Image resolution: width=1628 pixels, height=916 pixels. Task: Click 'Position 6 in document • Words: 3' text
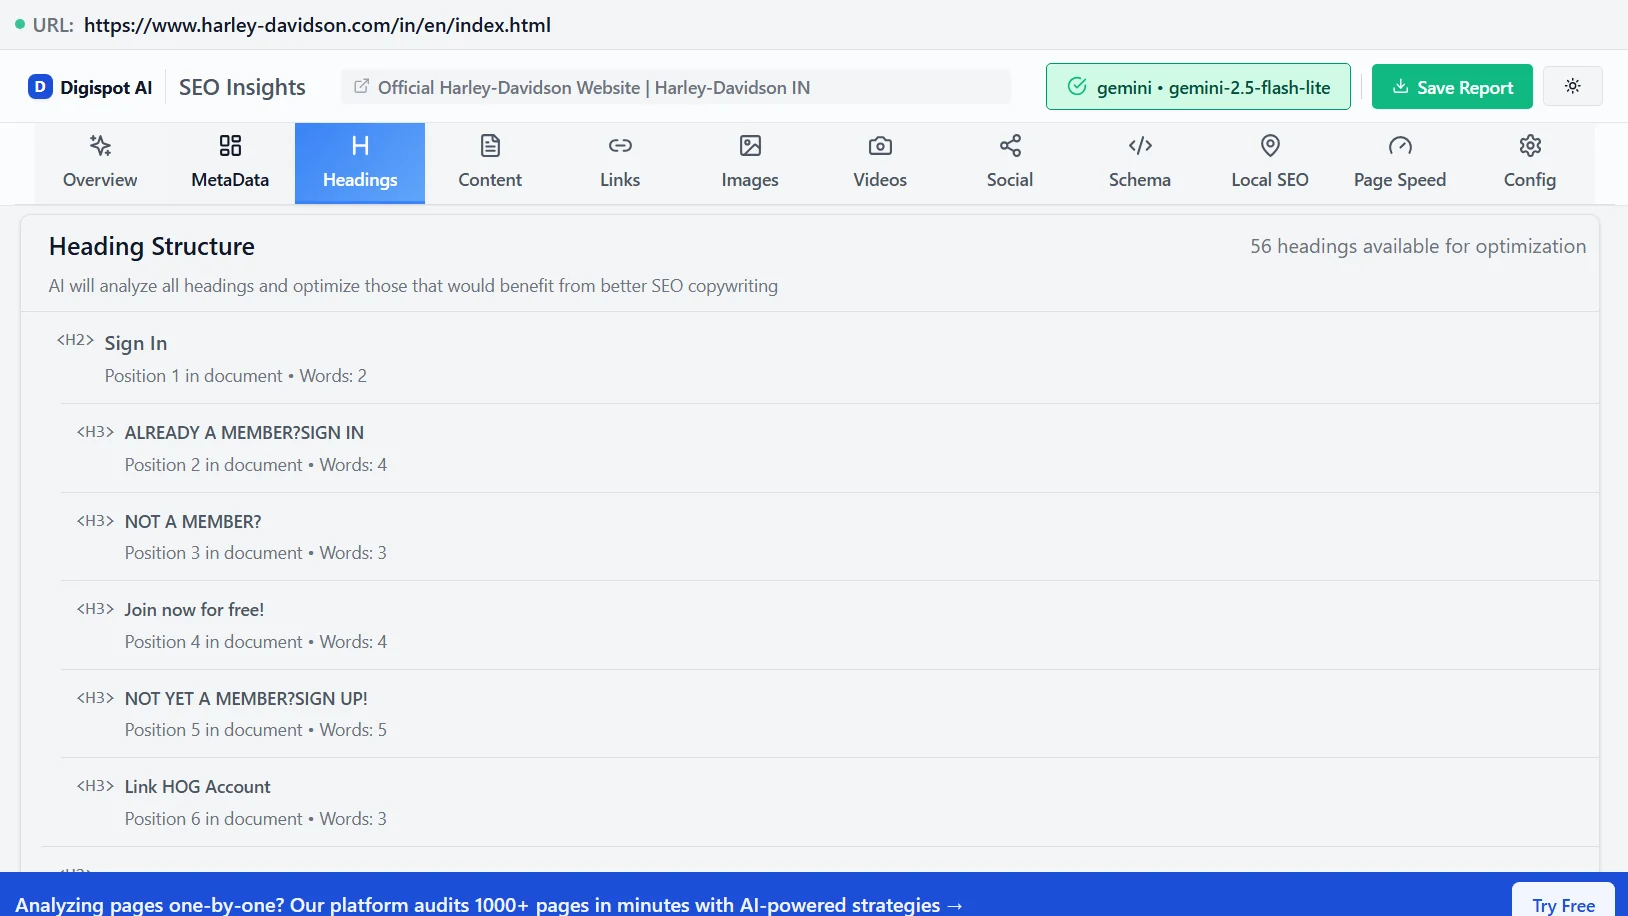click(x=256, y=819)
